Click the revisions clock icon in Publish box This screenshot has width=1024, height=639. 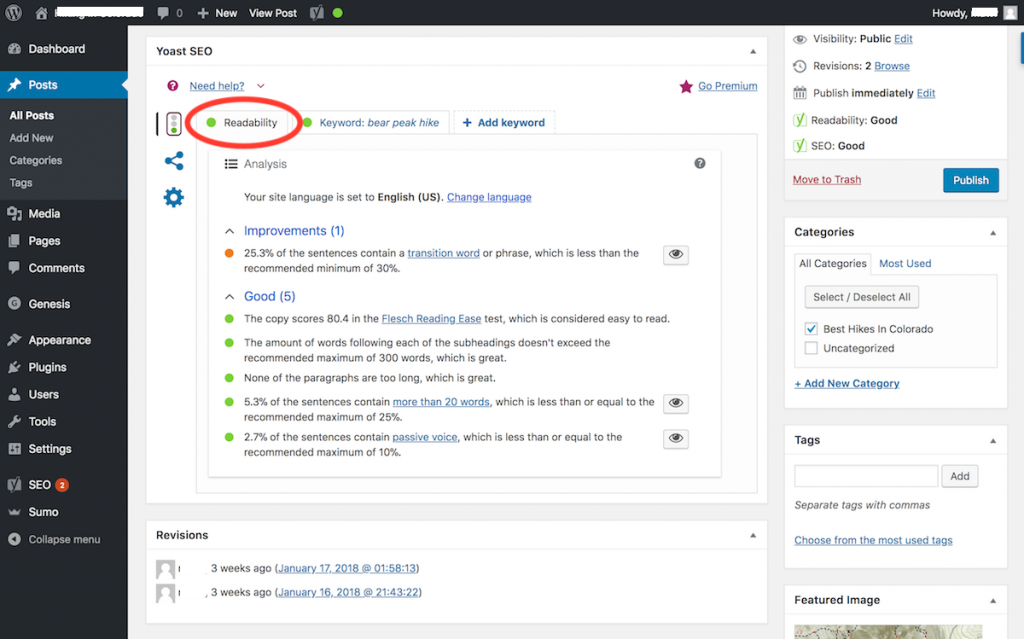(x=799, y=66)
